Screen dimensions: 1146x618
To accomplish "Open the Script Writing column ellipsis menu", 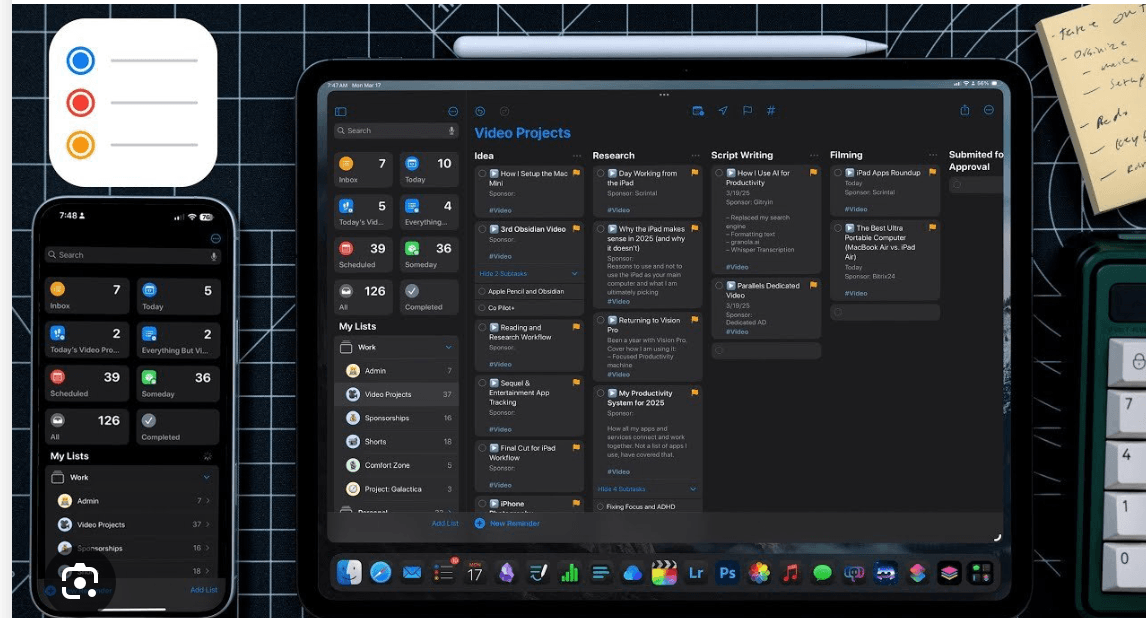I will [814, 156].
